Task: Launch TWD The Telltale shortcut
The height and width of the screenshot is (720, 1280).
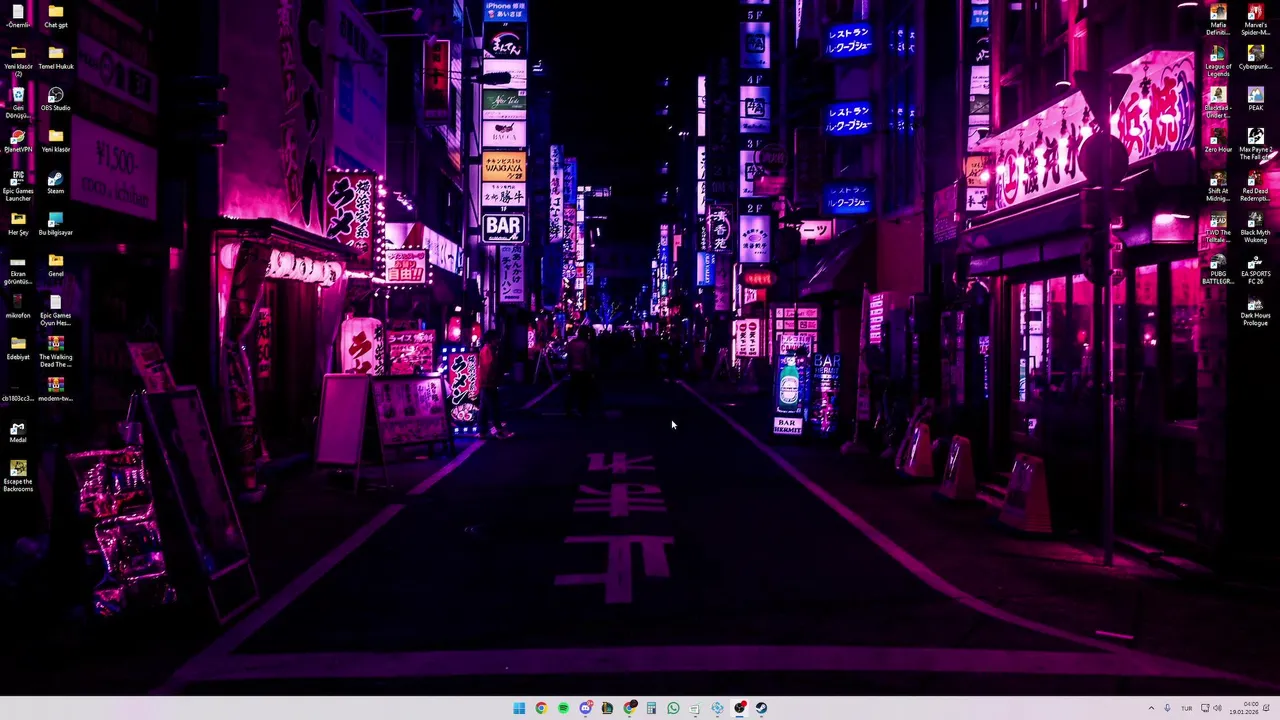Action: pos(1218,228)
